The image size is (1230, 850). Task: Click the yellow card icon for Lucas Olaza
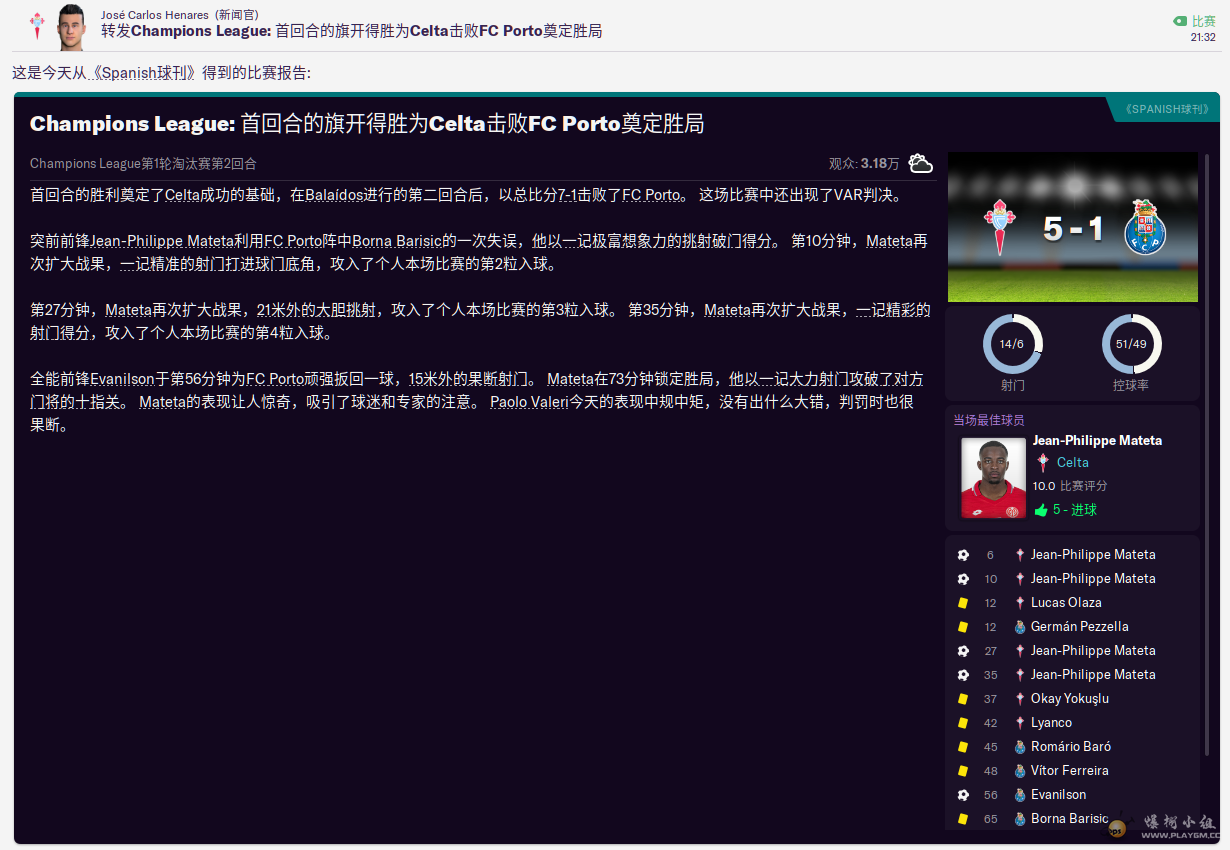(x=963, y=603)
